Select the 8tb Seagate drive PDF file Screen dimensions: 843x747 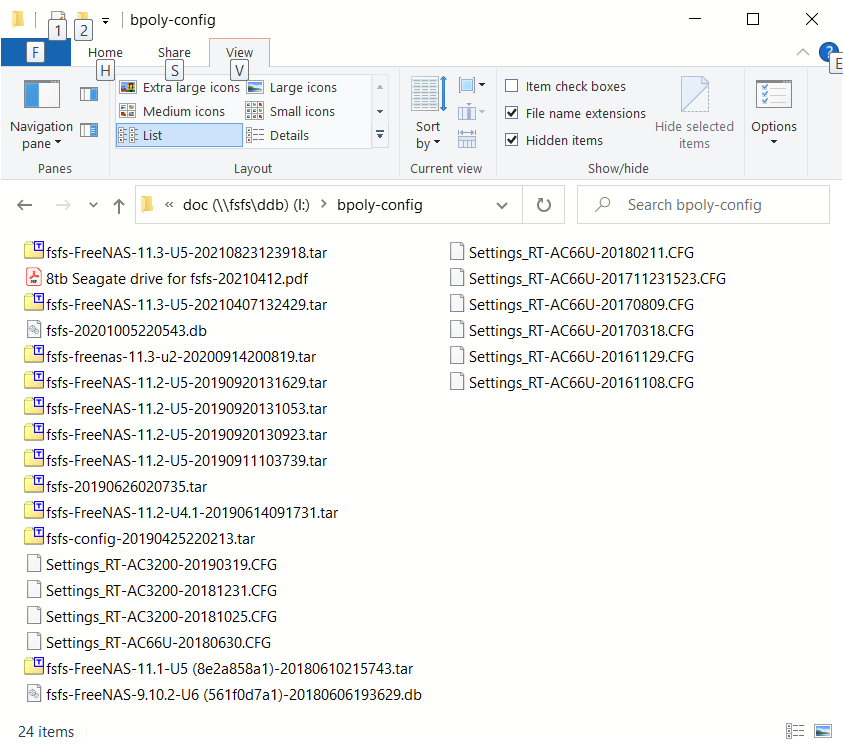(167, 279)
